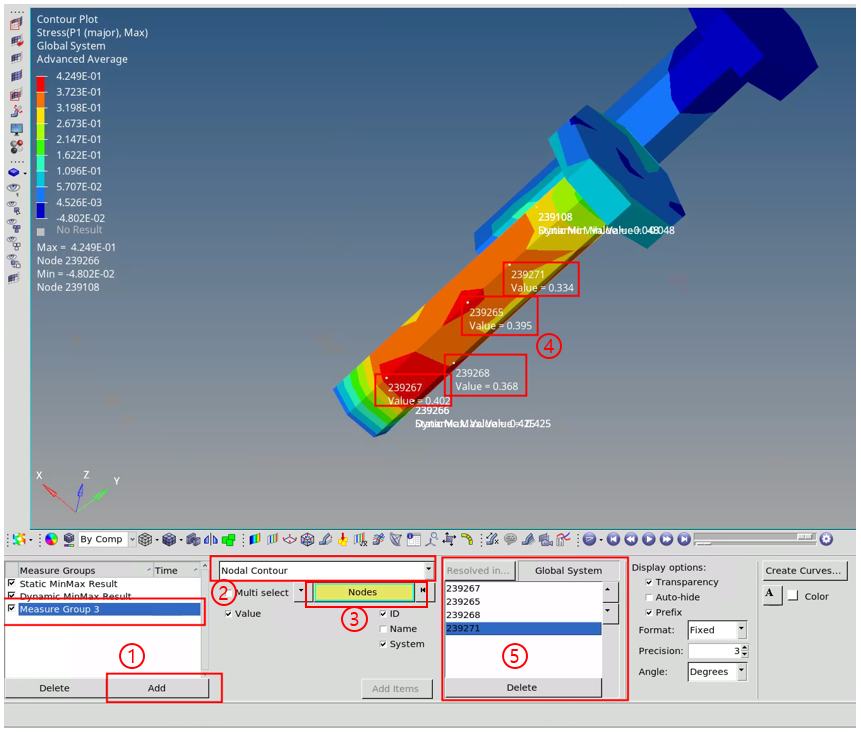Click the Contour panel rainbow icon
The image size is (861, 732).
click(x=254, y=539)
